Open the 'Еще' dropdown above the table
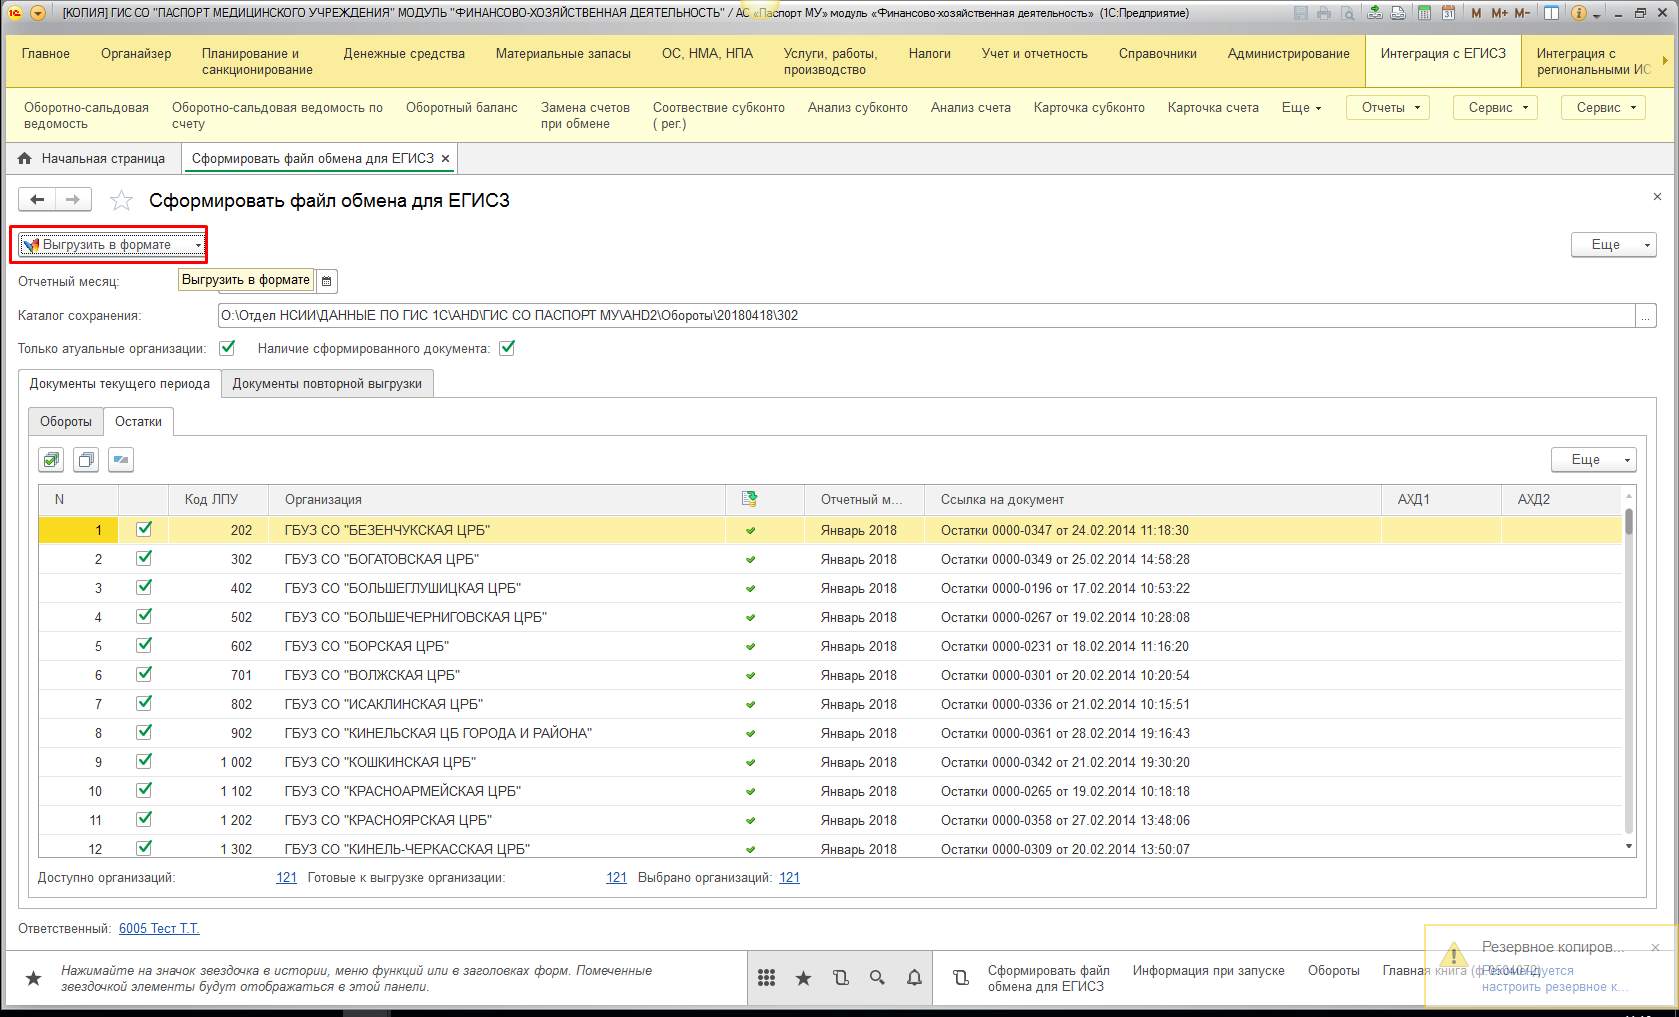The height and width of the screenshot is (1017, 1679). 1592,460
